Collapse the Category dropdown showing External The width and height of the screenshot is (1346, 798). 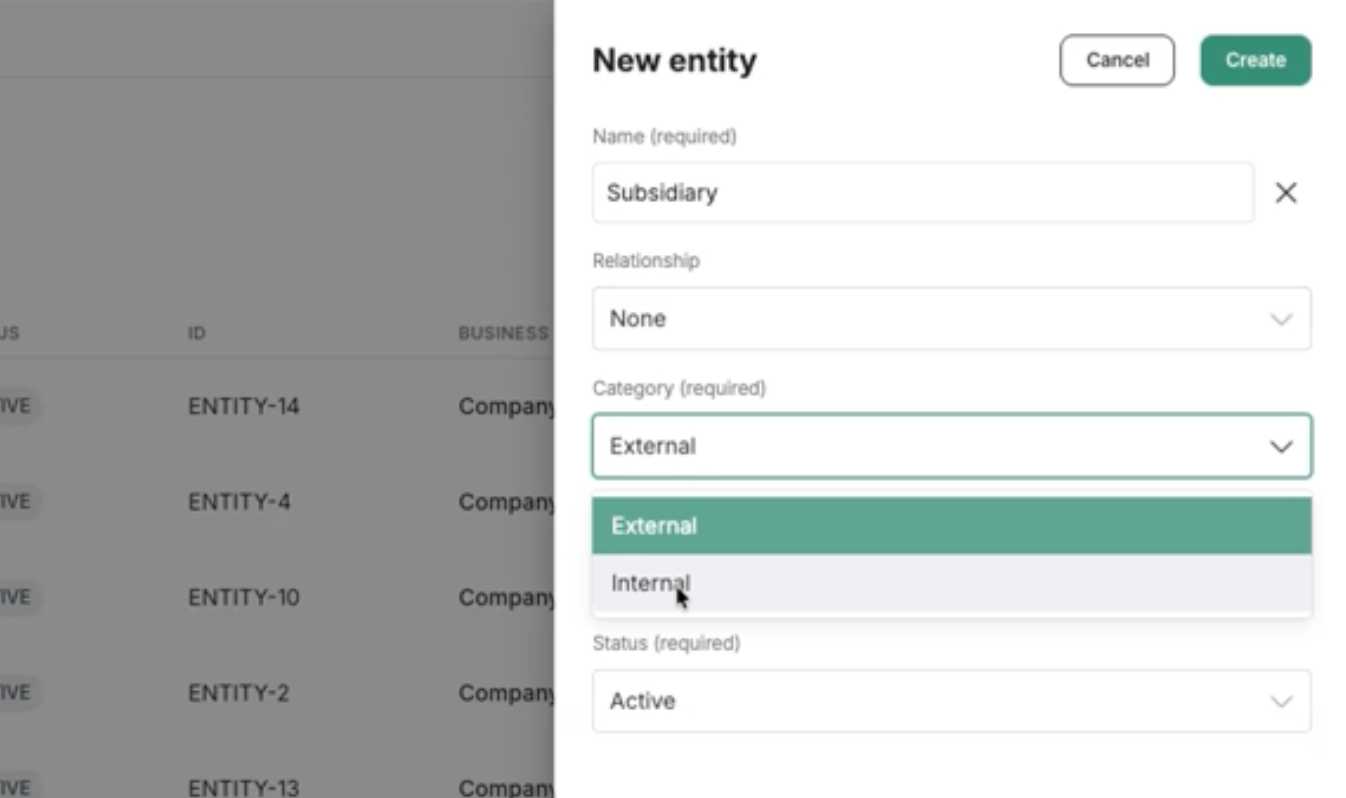[951, 446]
